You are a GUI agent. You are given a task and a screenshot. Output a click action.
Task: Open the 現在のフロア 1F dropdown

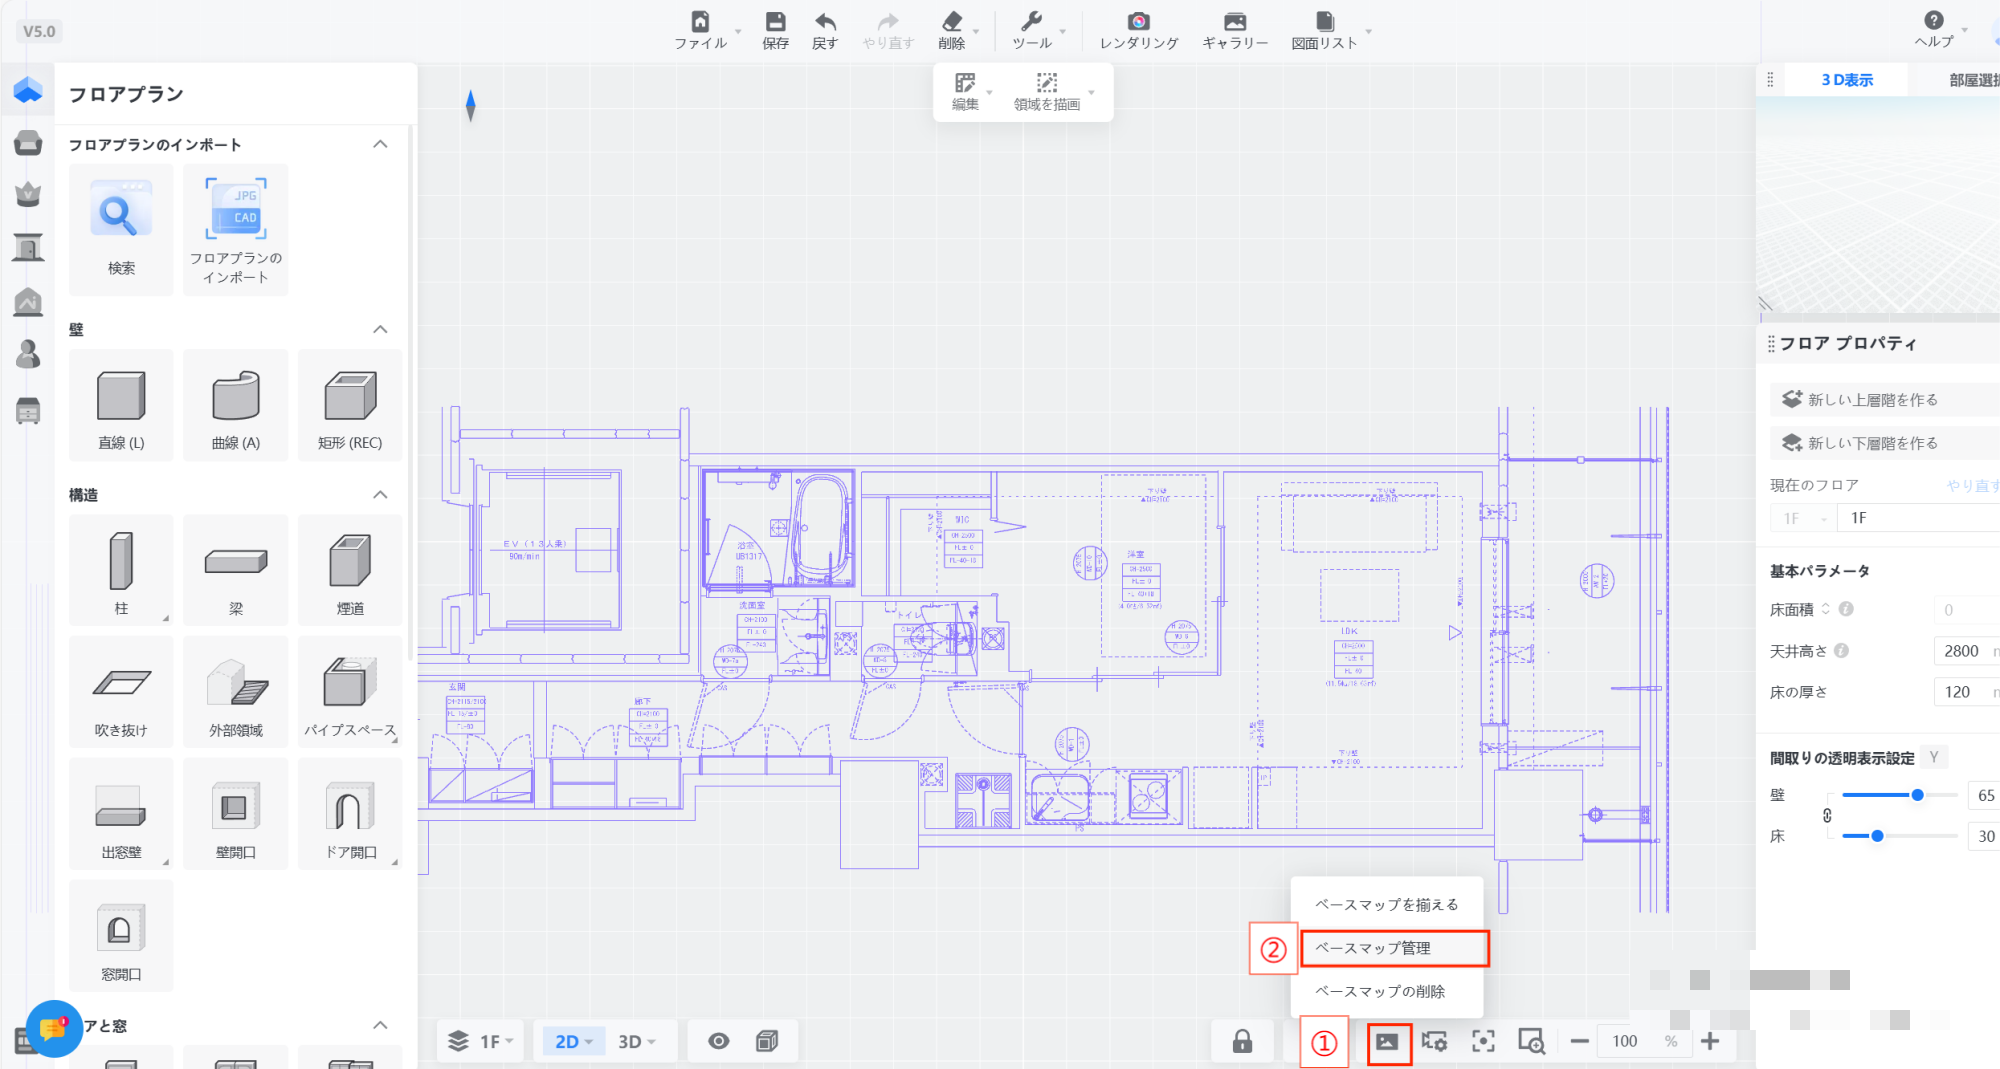(1803, 518)
